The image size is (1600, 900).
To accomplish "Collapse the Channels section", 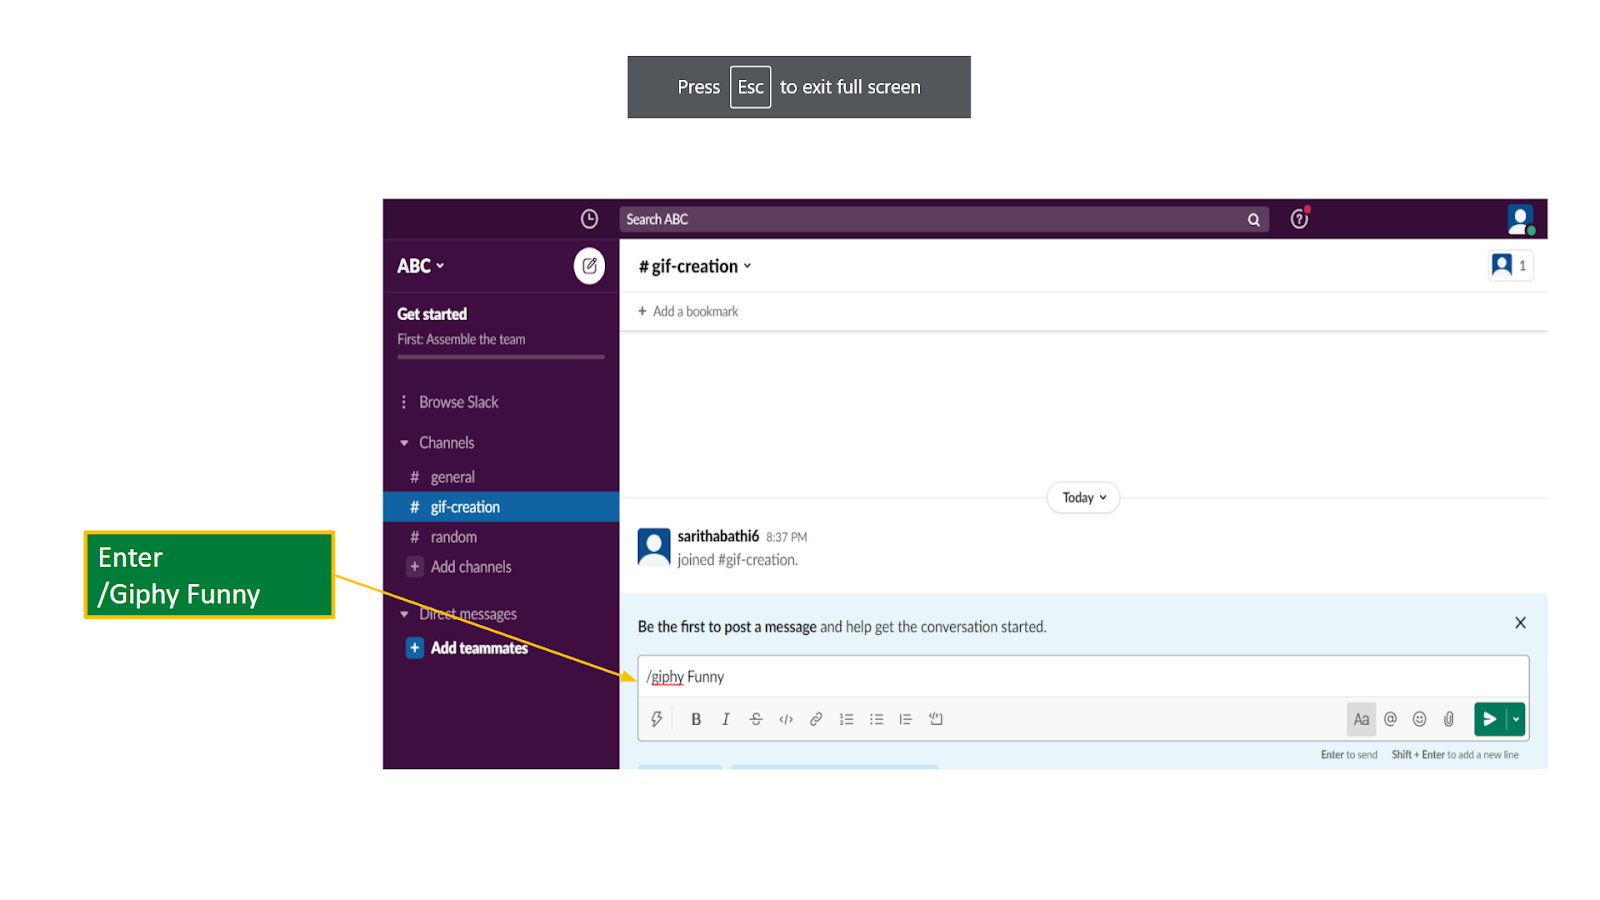I will (x=404, y=442).
